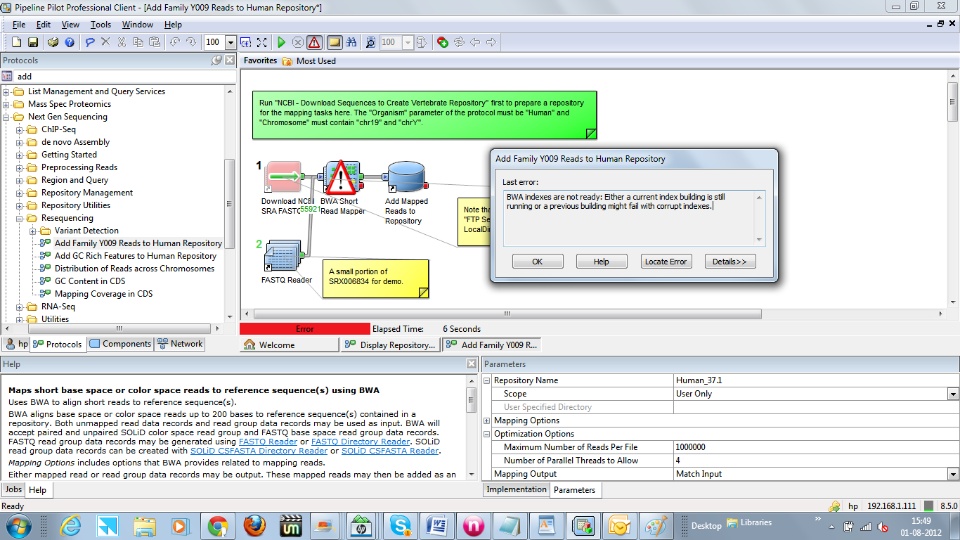960x540 pixels.
Task: Click the scissors cut icon in the toolbar
Action: click(x=122, y=42)
